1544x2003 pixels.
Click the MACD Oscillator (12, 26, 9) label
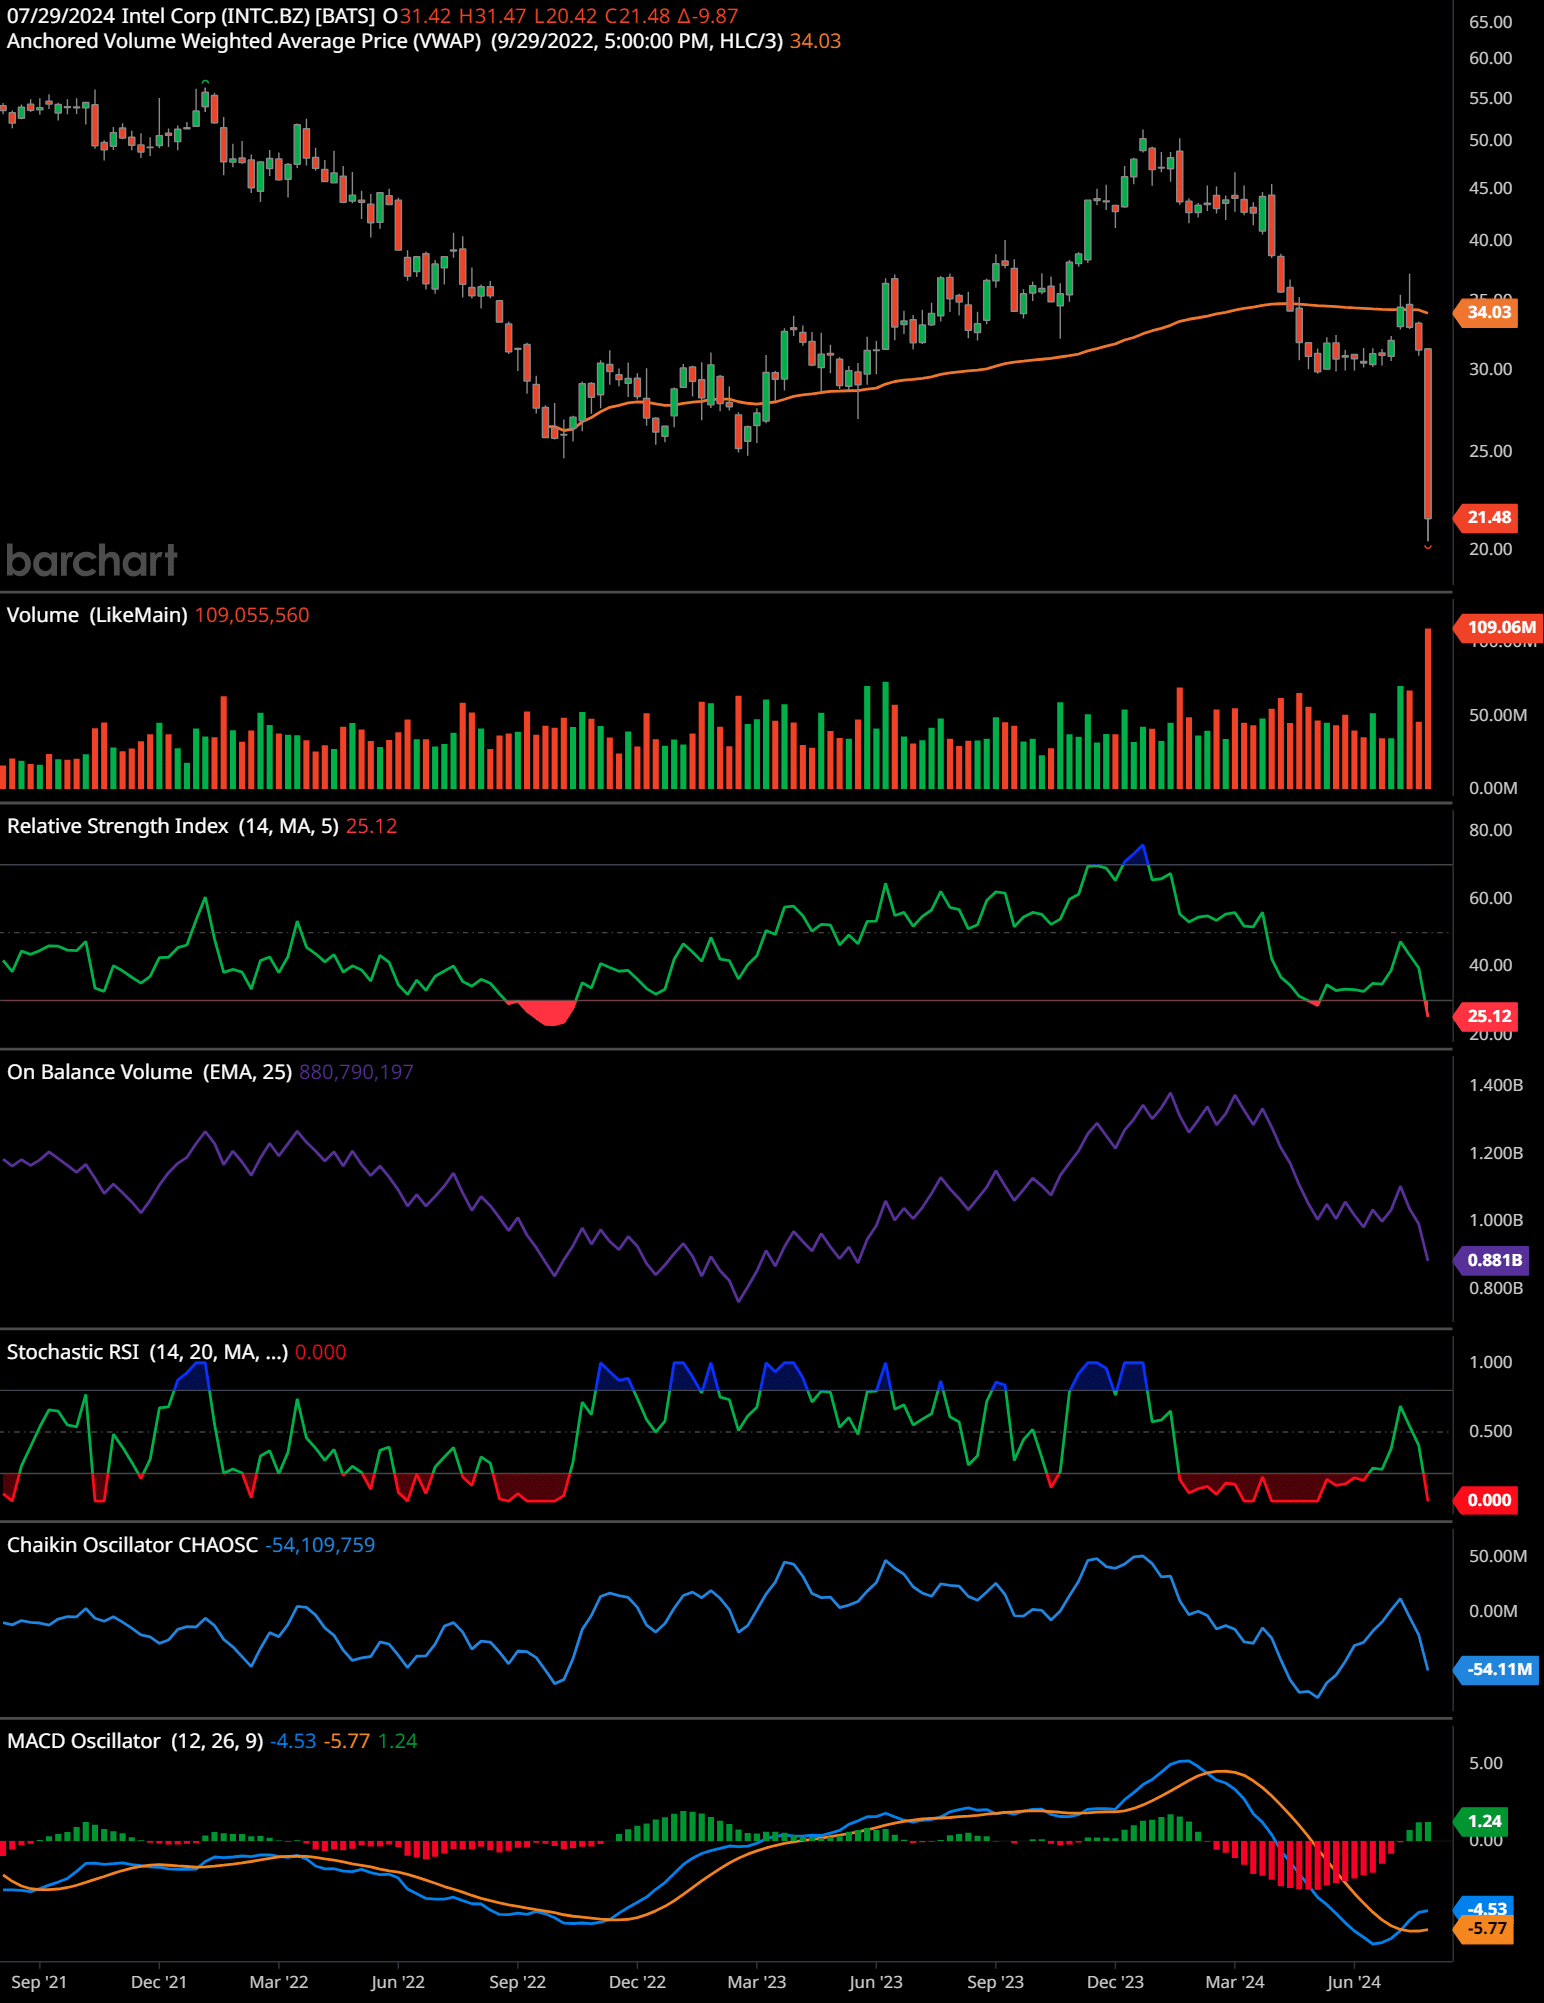point(135,1741)
